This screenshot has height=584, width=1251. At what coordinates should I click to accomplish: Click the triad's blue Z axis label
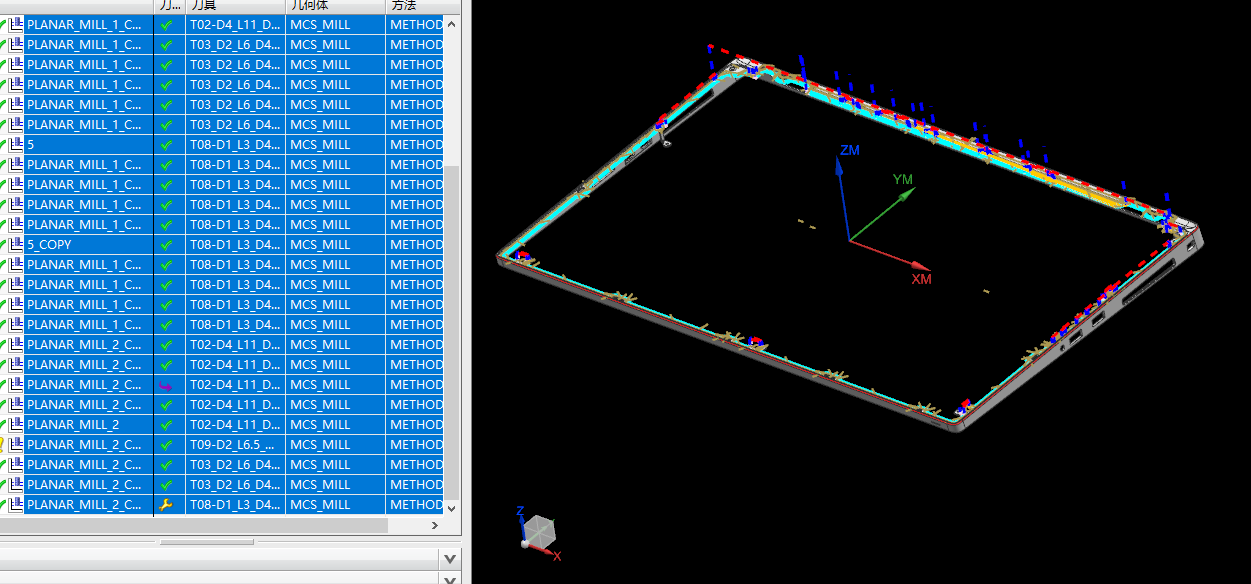point(520,511)
